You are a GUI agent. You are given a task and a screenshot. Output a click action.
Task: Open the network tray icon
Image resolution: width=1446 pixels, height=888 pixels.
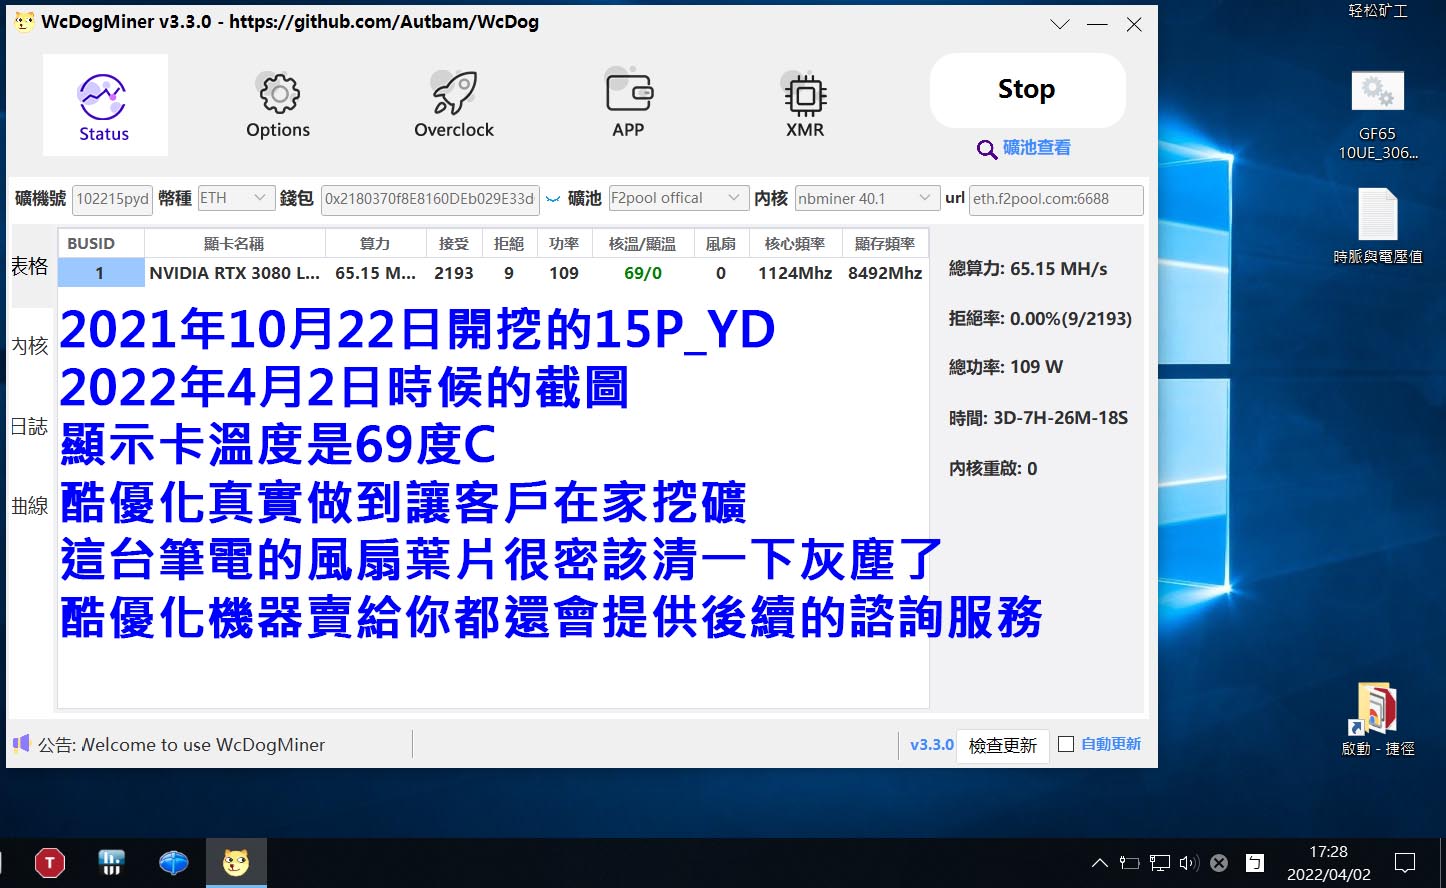pos(1159,862)
